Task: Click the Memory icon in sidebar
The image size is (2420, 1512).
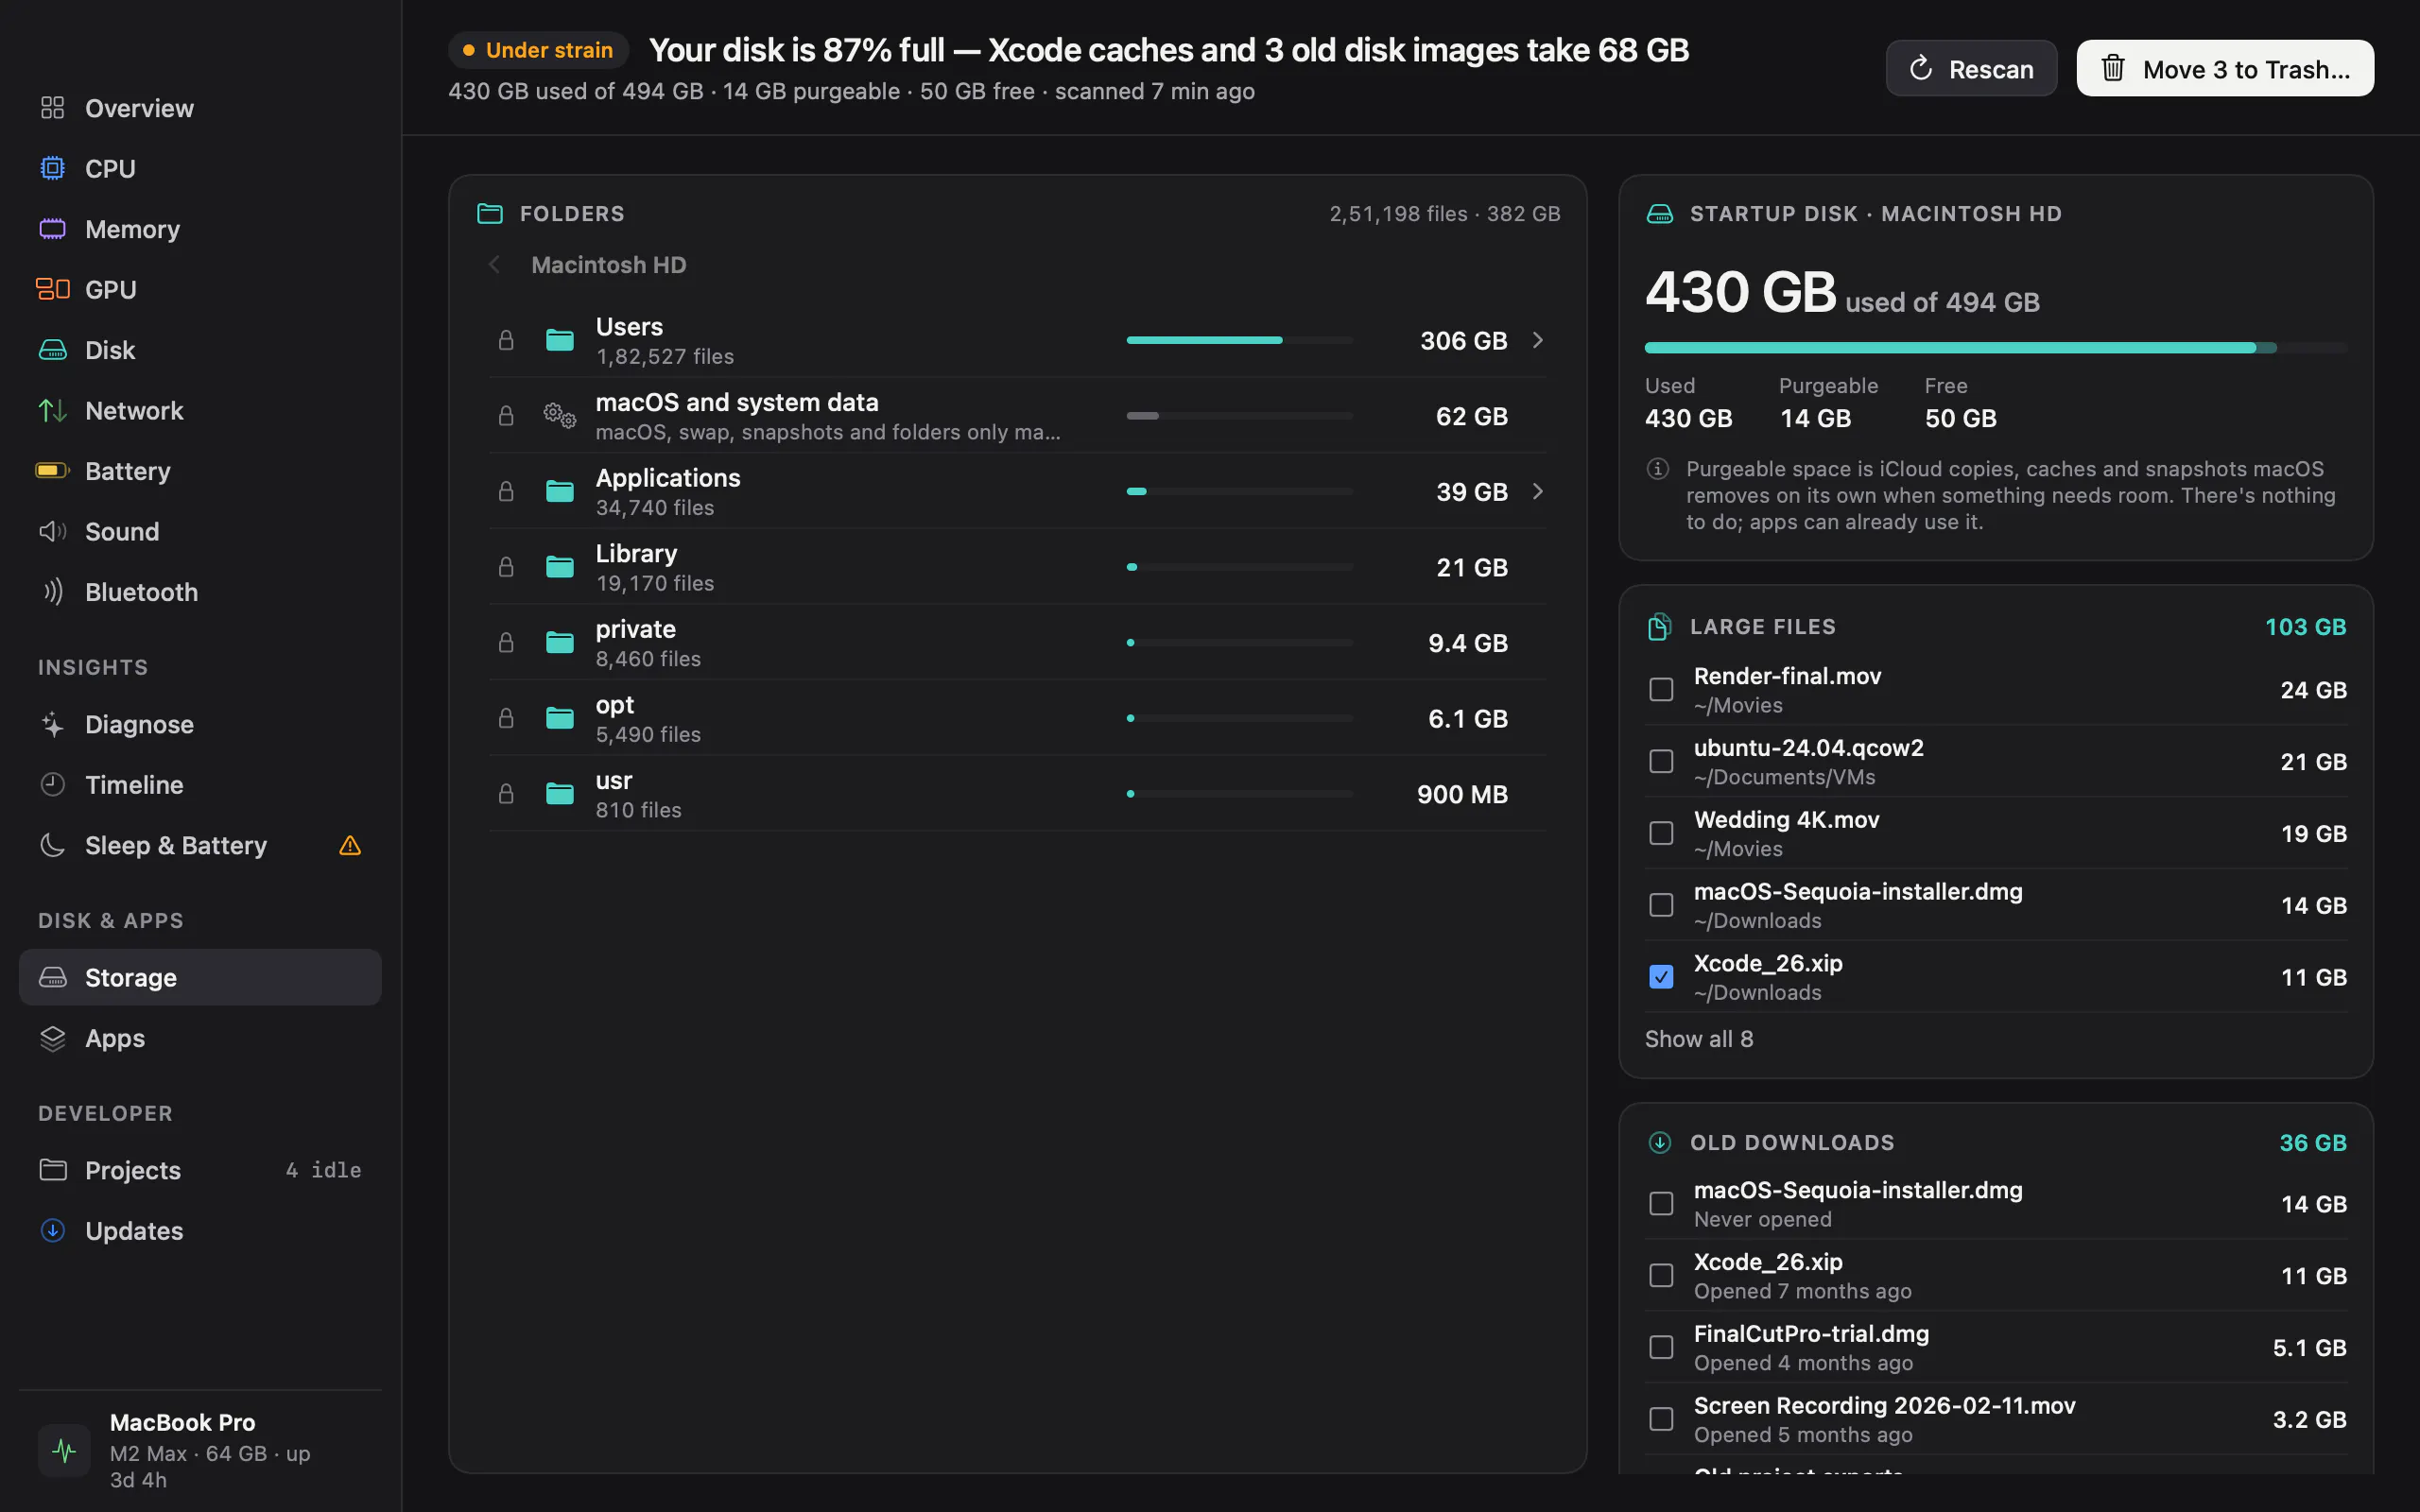Action: (x=52, y=229)
